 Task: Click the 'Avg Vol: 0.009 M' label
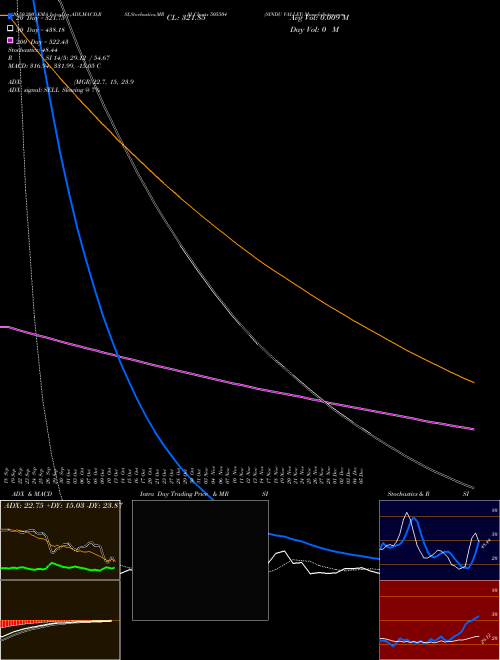319,18
